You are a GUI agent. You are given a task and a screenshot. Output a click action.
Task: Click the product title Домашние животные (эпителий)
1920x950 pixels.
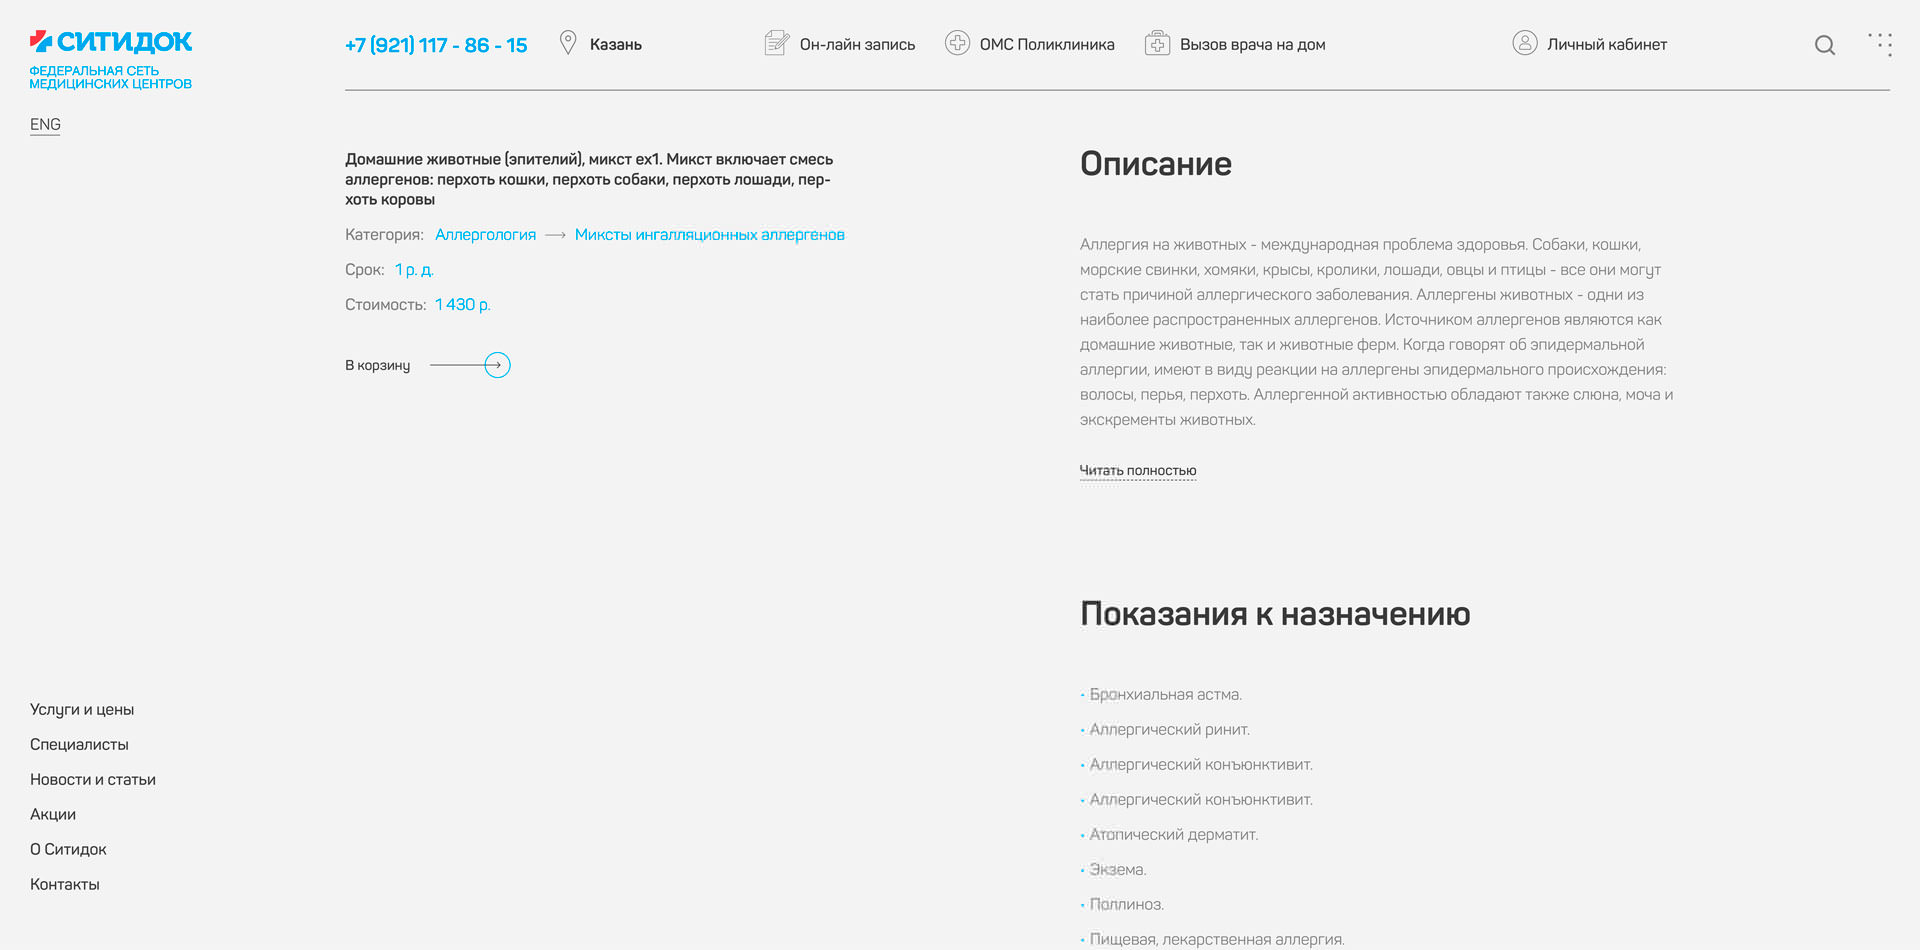589,179
